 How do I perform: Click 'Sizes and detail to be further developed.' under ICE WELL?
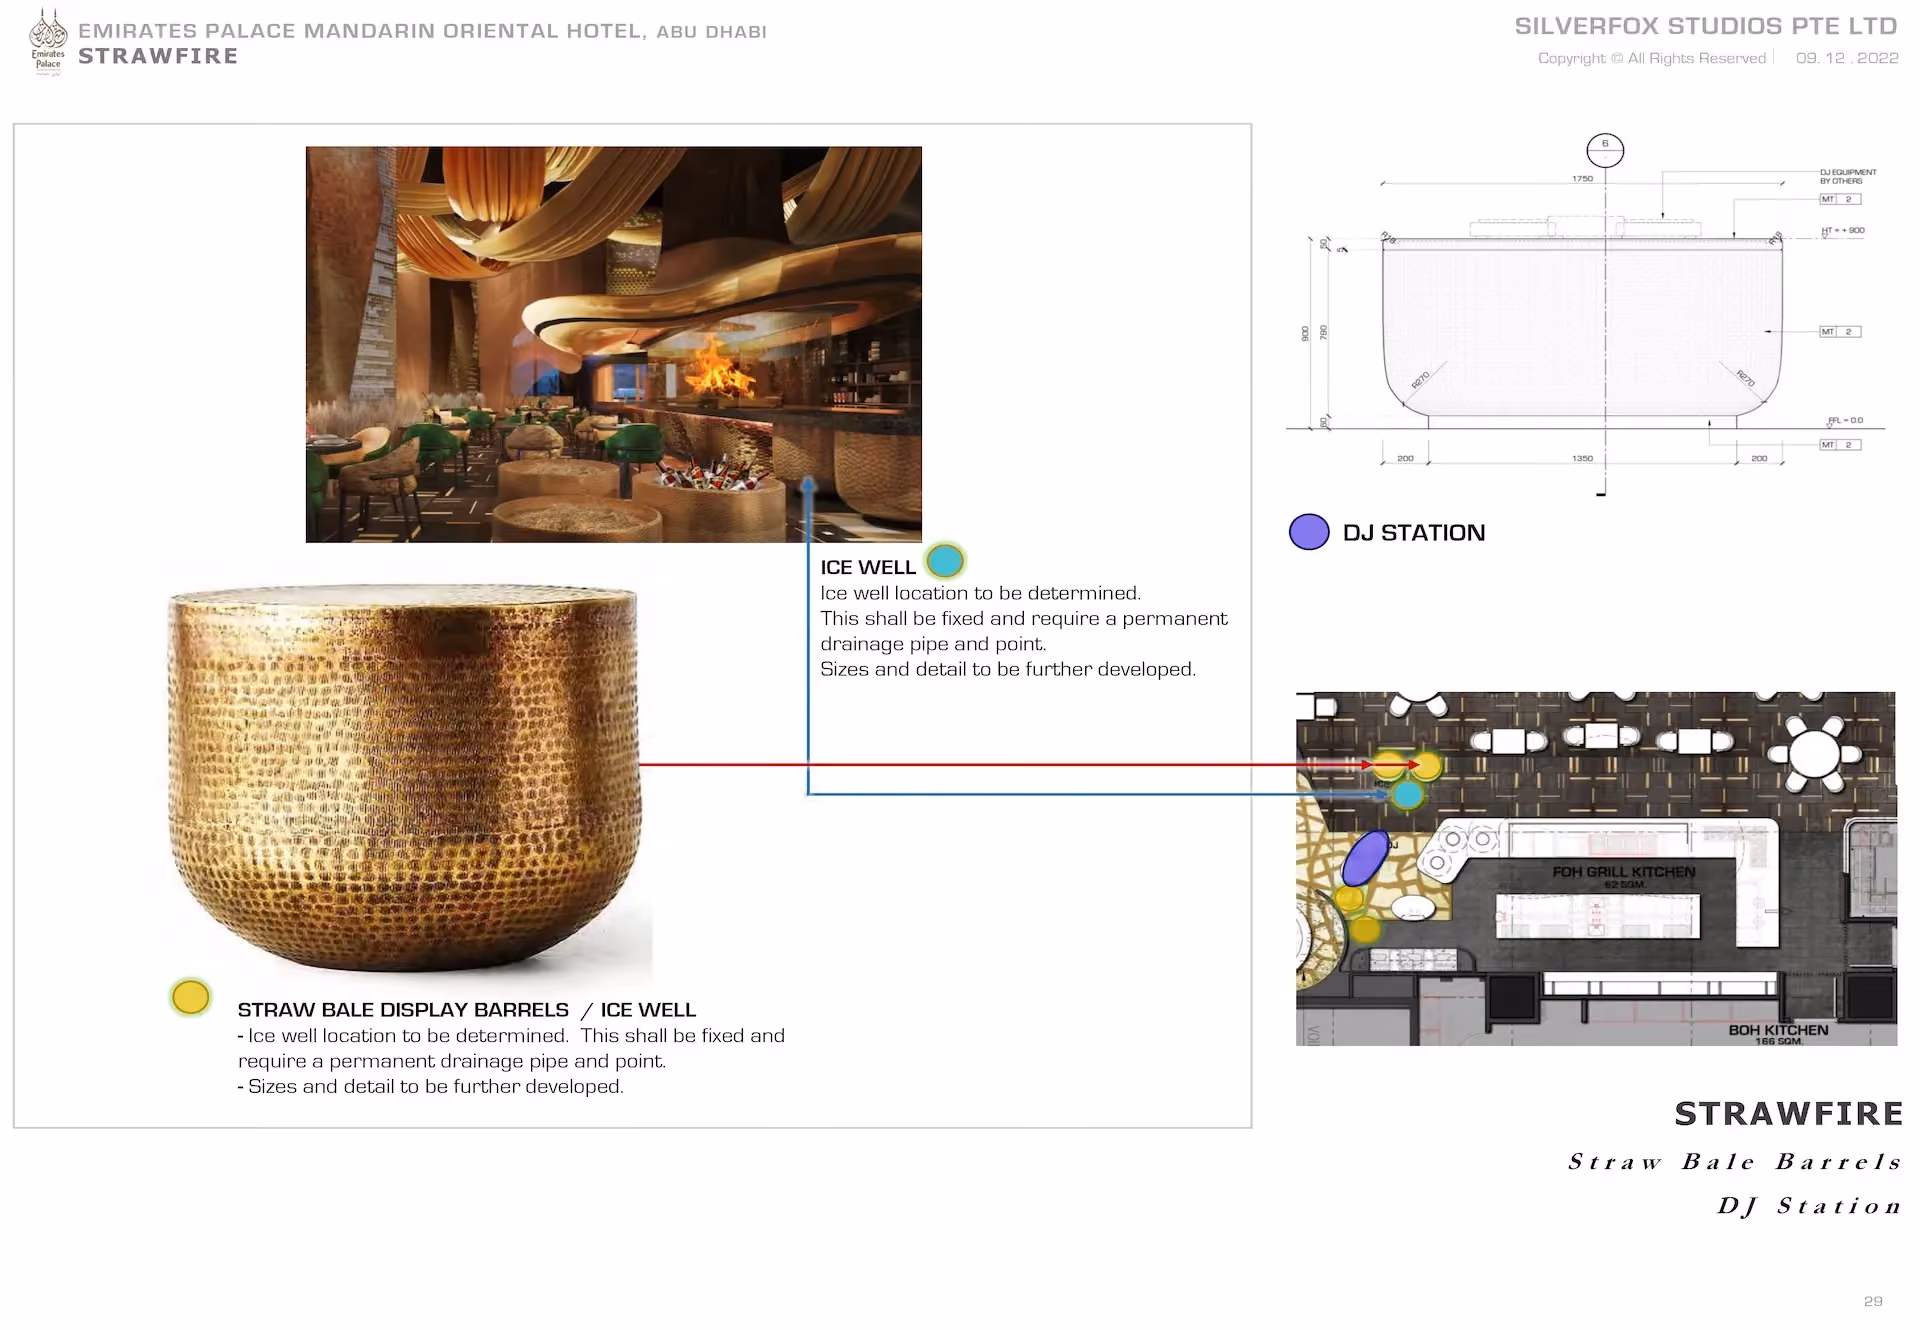[x=1008, y=669]
